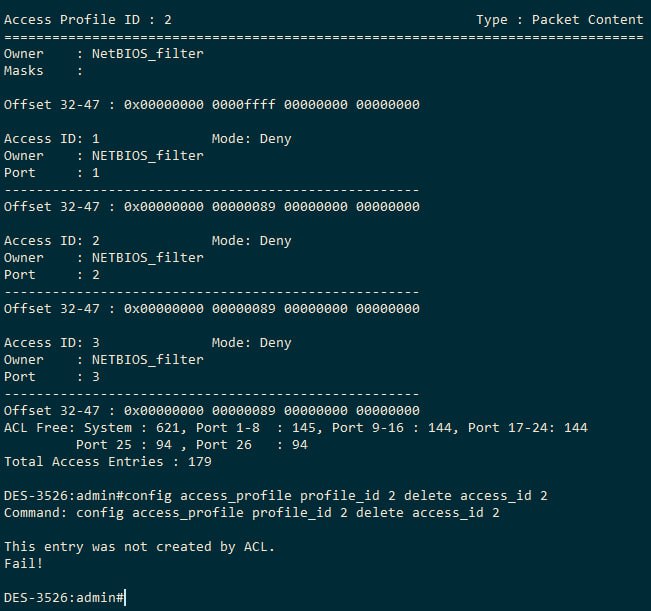Click 'Access ID: 2' entry line

[x=52, y=241]
